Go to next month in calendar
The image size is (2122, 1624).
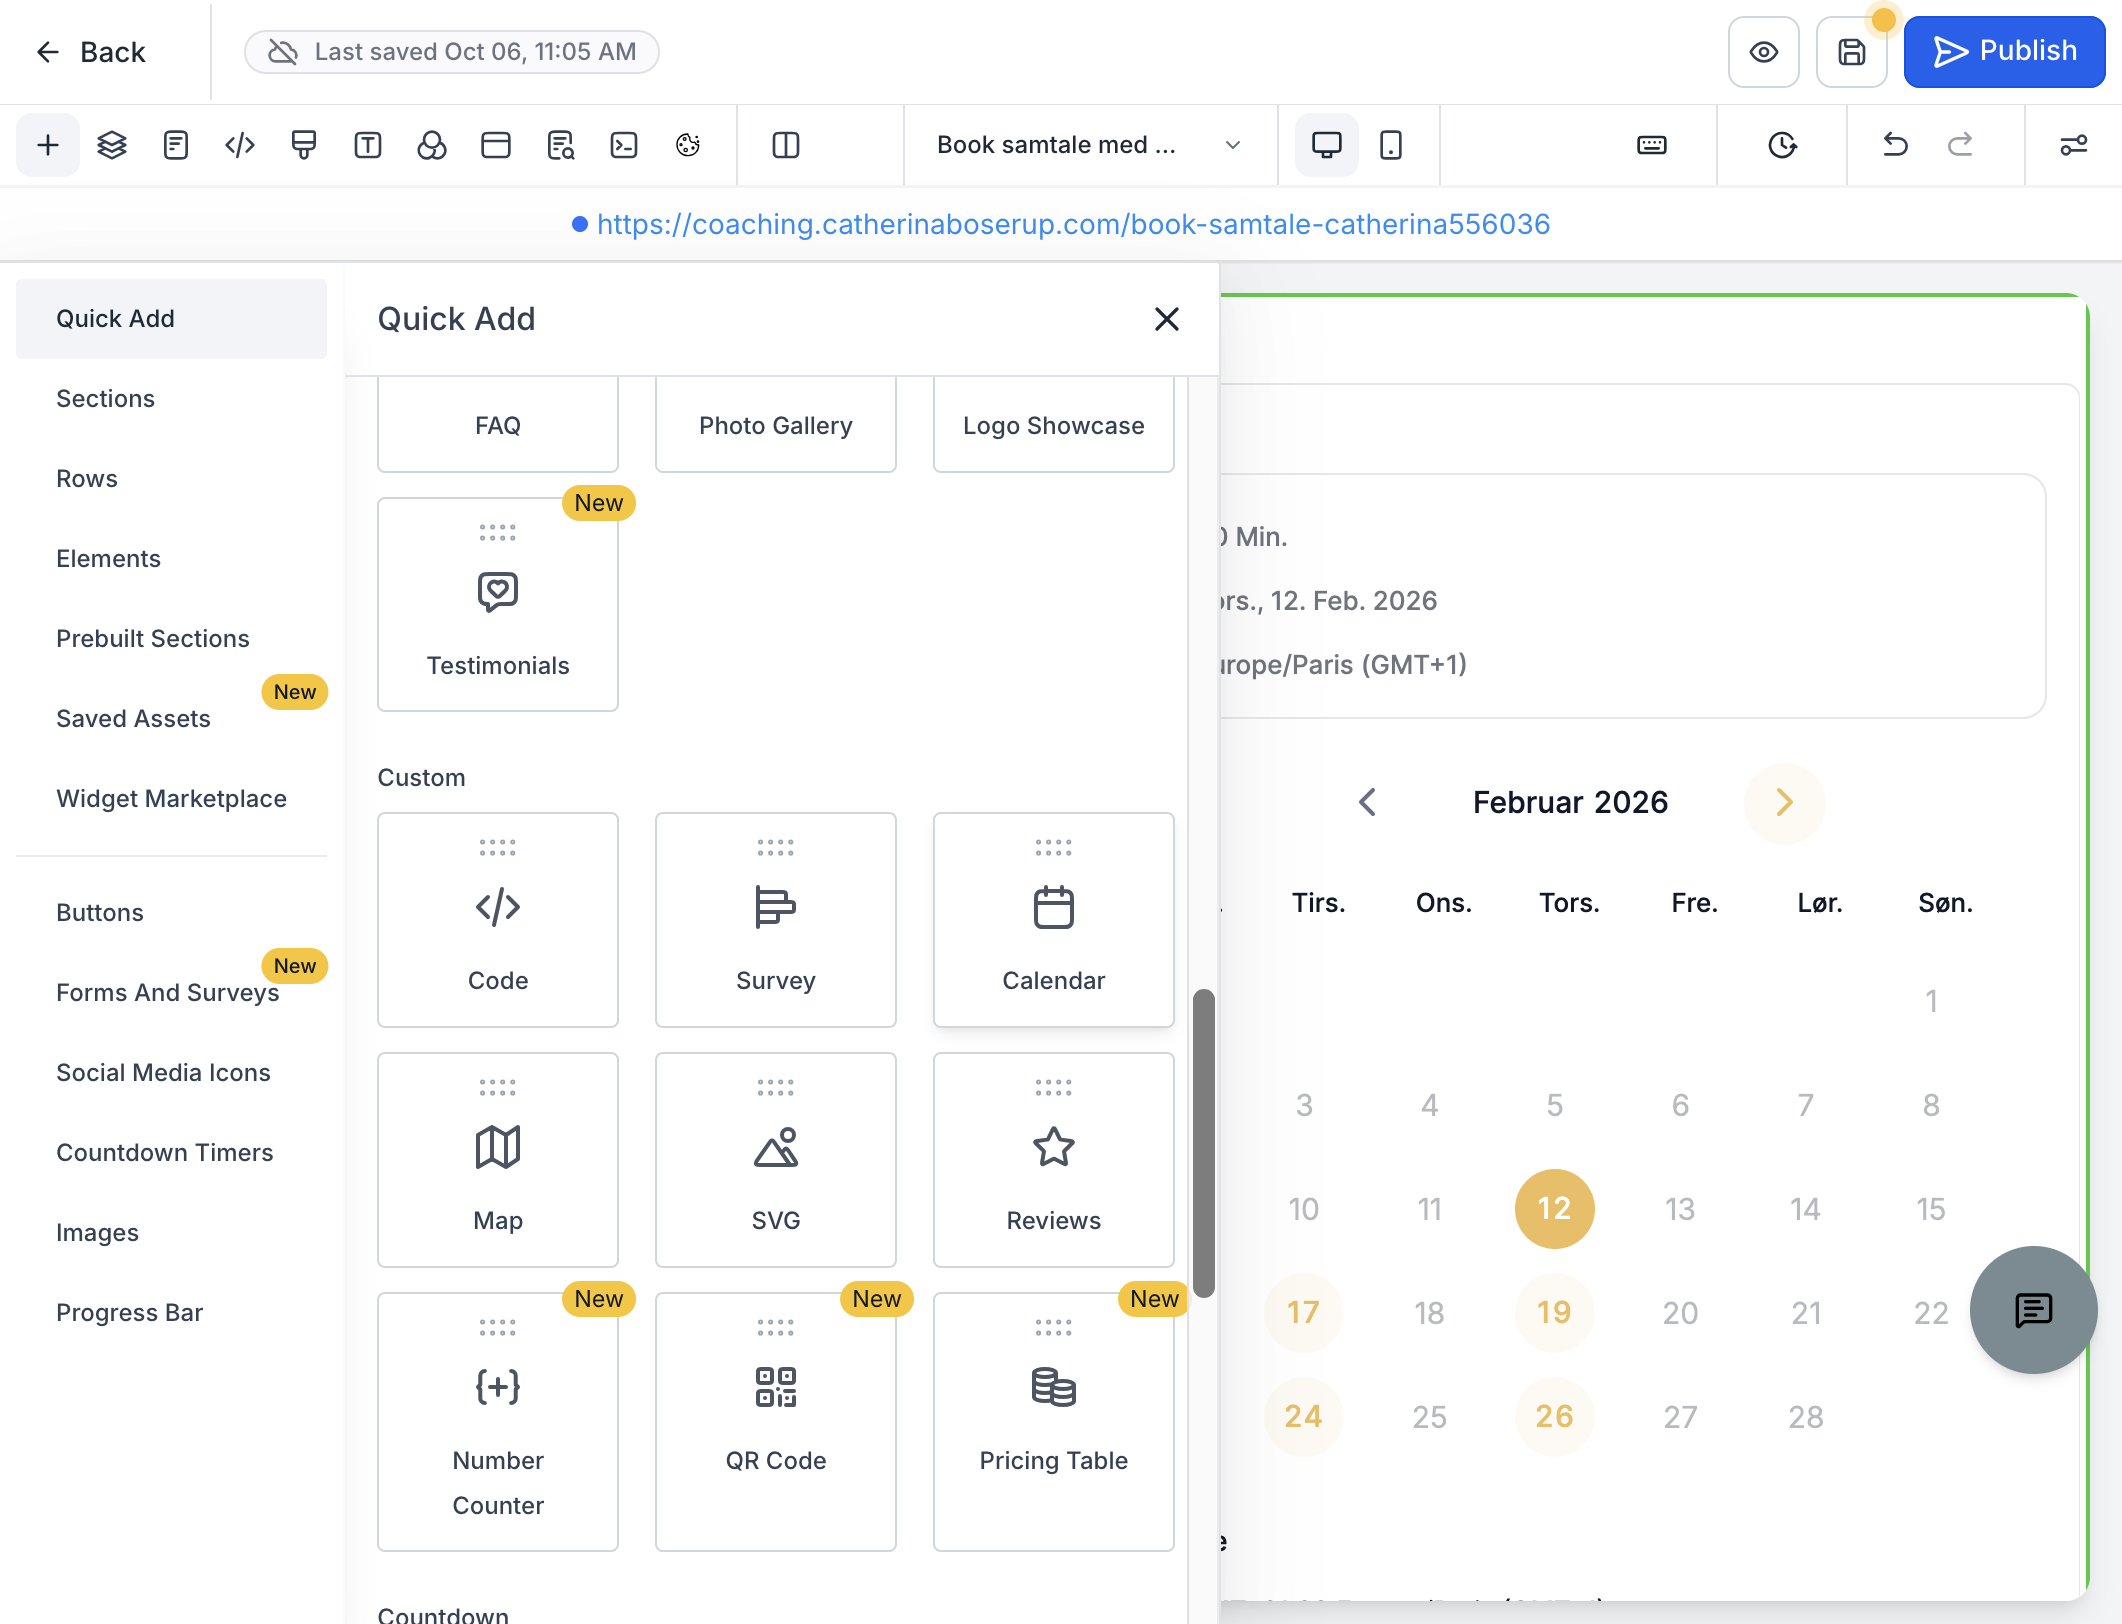(x=1784, y=802)
